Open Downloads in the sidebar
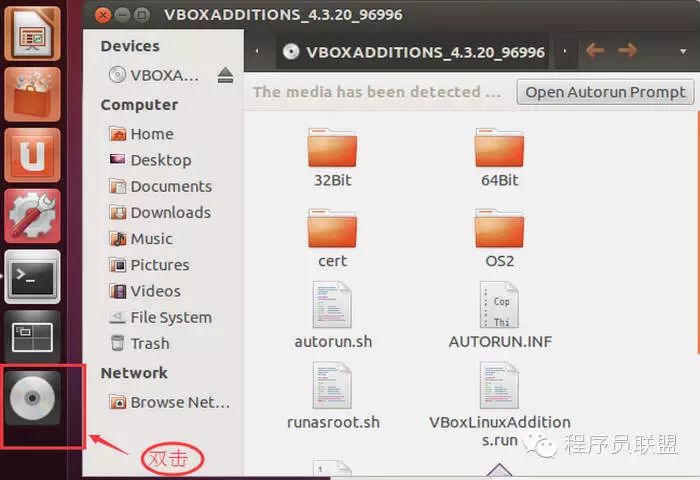 click(x=160, y=213)
